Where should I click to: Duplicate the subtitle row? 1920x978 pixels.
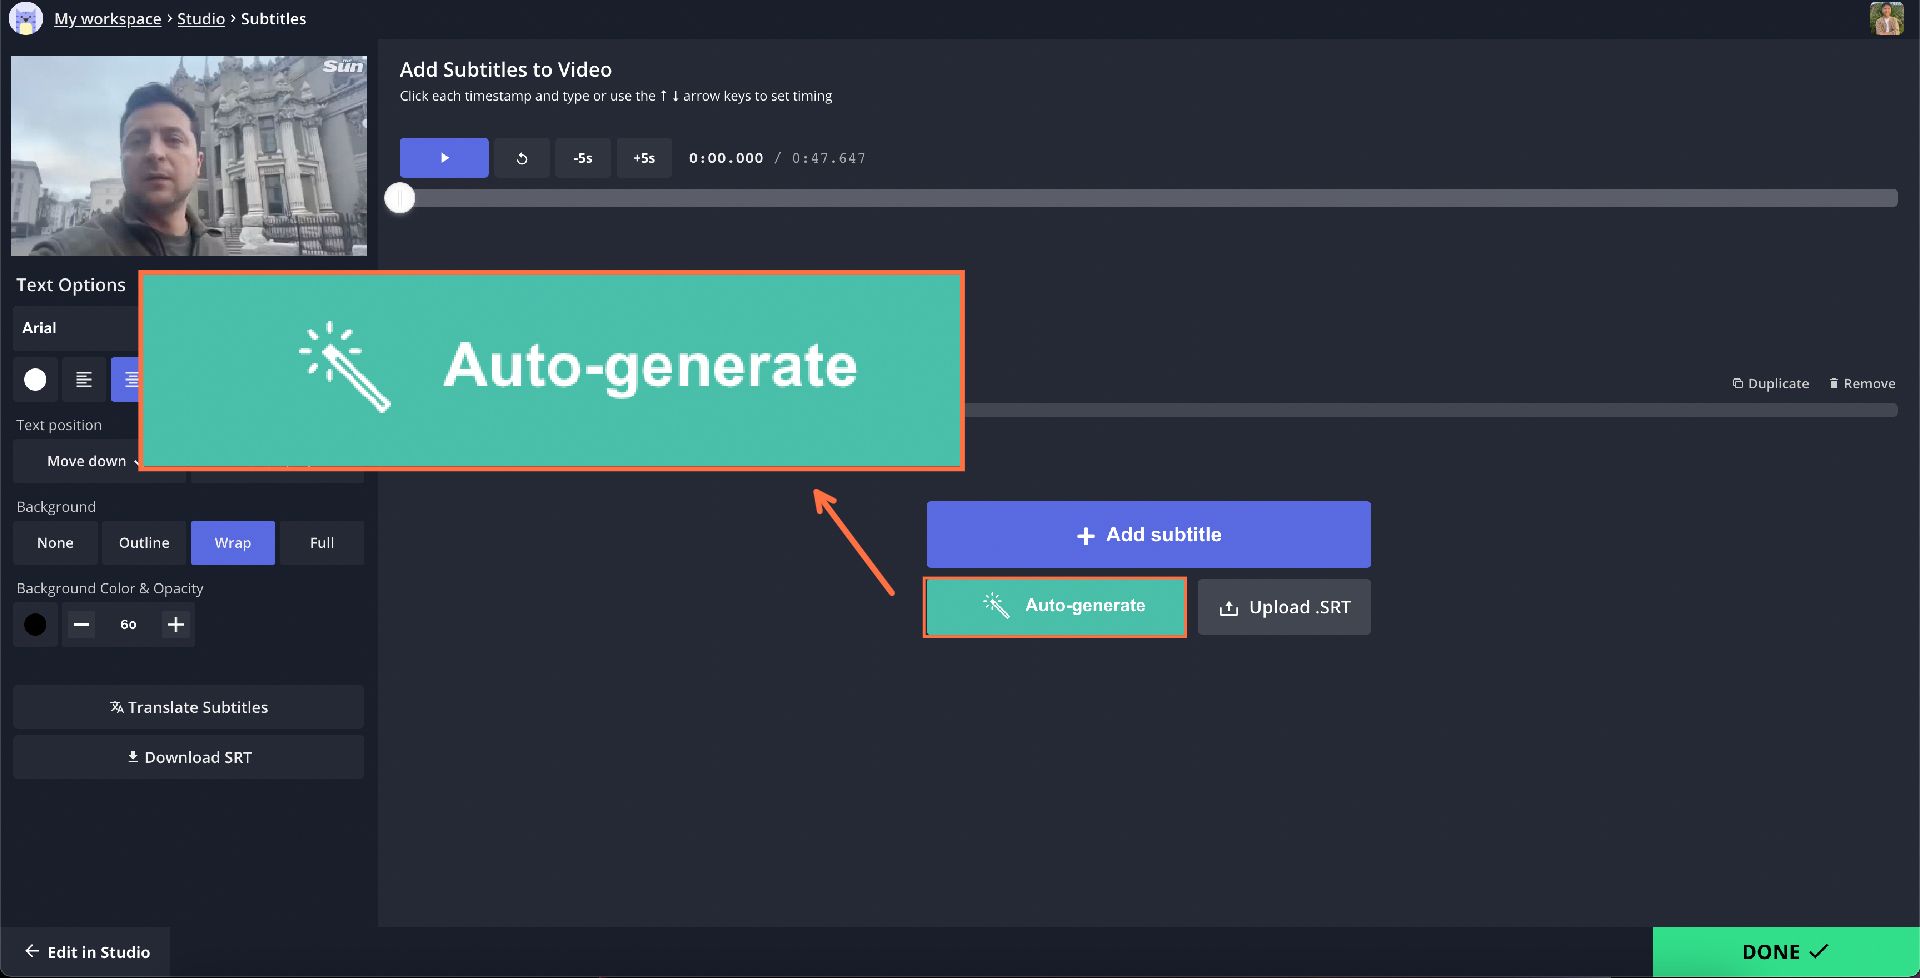(x=1771, y=383)
